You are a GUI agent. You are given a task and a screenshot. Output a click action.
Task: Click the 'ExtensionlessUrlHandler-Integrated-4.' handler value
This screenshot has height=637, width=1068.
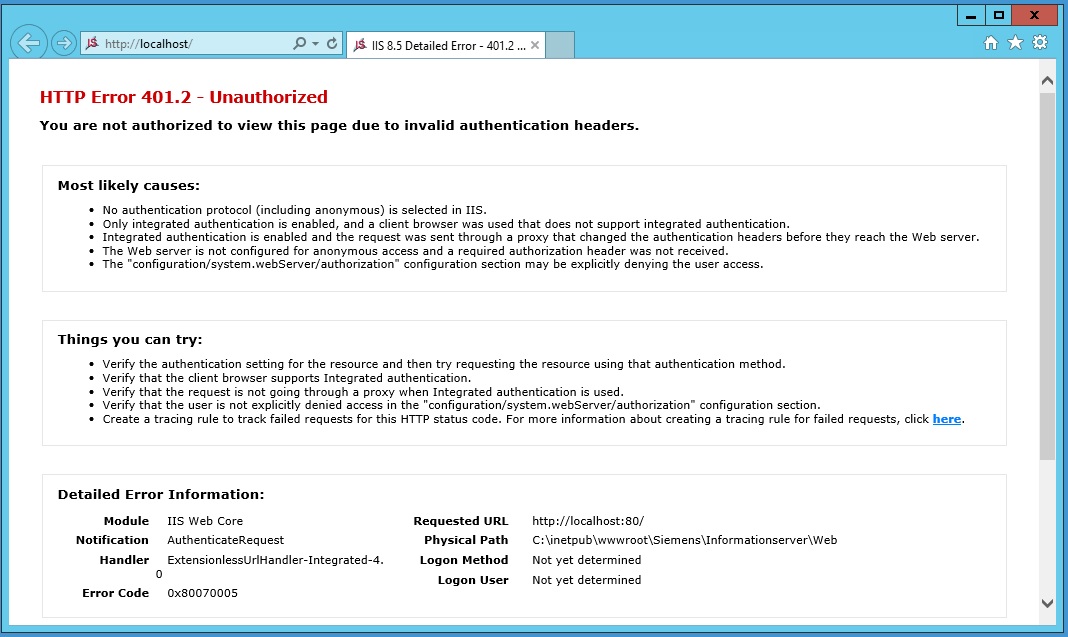coord(275,560)
